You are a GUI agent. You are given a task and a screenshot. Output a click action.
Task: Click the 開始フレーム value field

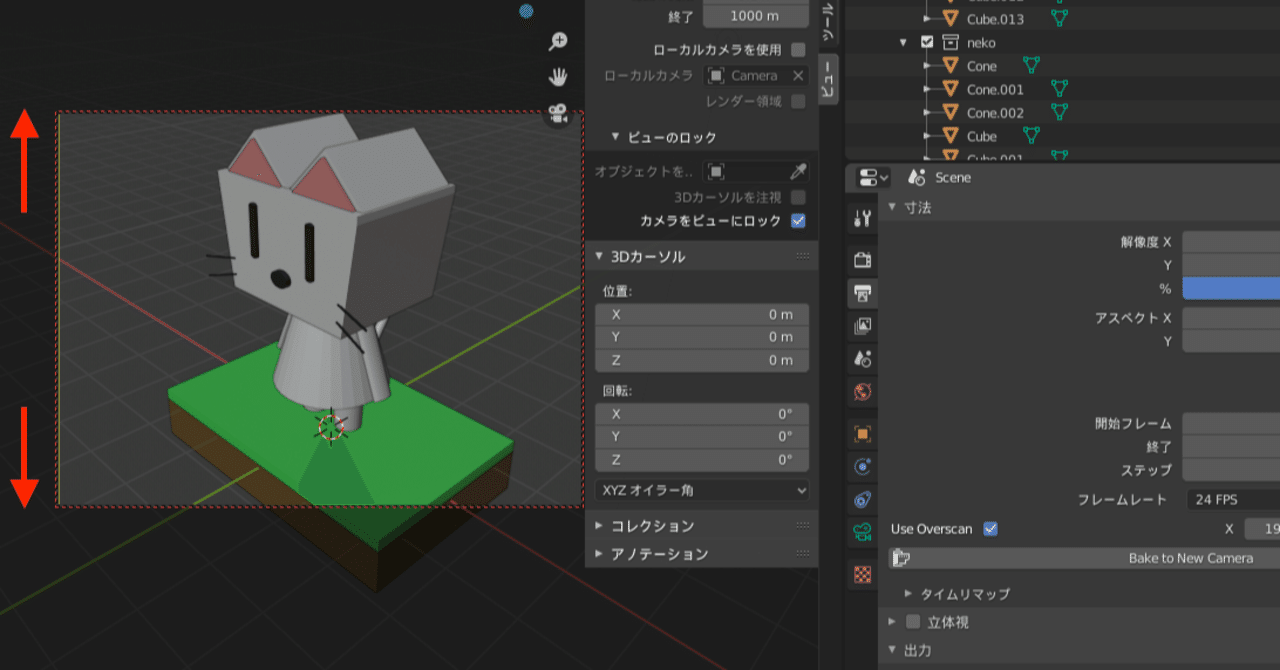coord(1231,424)
